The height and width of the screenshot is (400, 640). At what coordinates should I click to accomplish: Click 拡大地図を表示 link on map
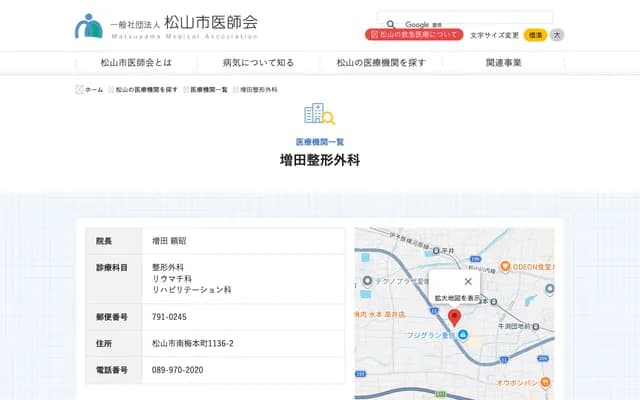pos(454,297)
